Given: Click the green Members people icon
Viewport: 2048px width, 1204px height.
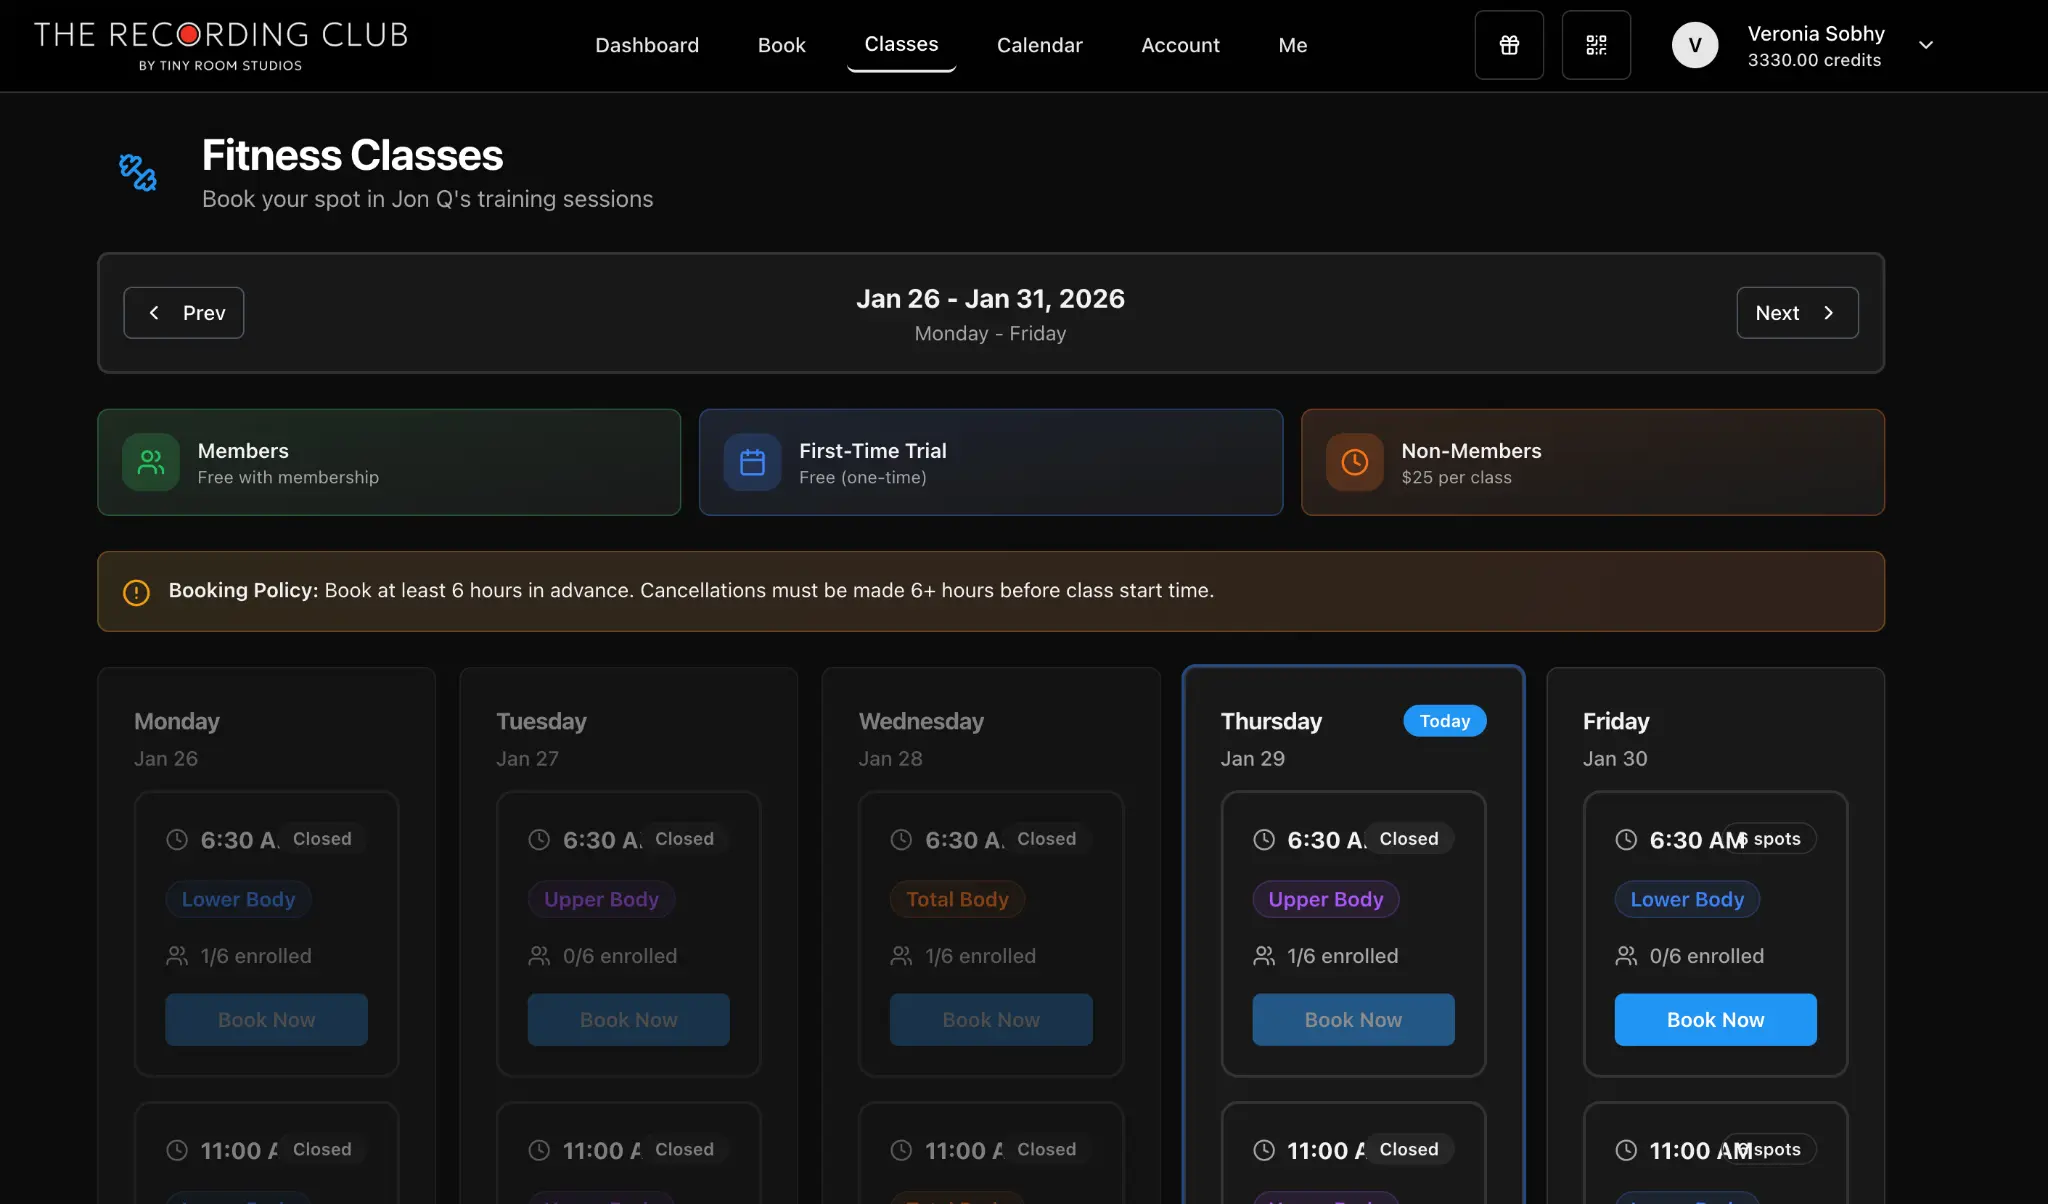Looking at the screenshot, I should point(151,462).
